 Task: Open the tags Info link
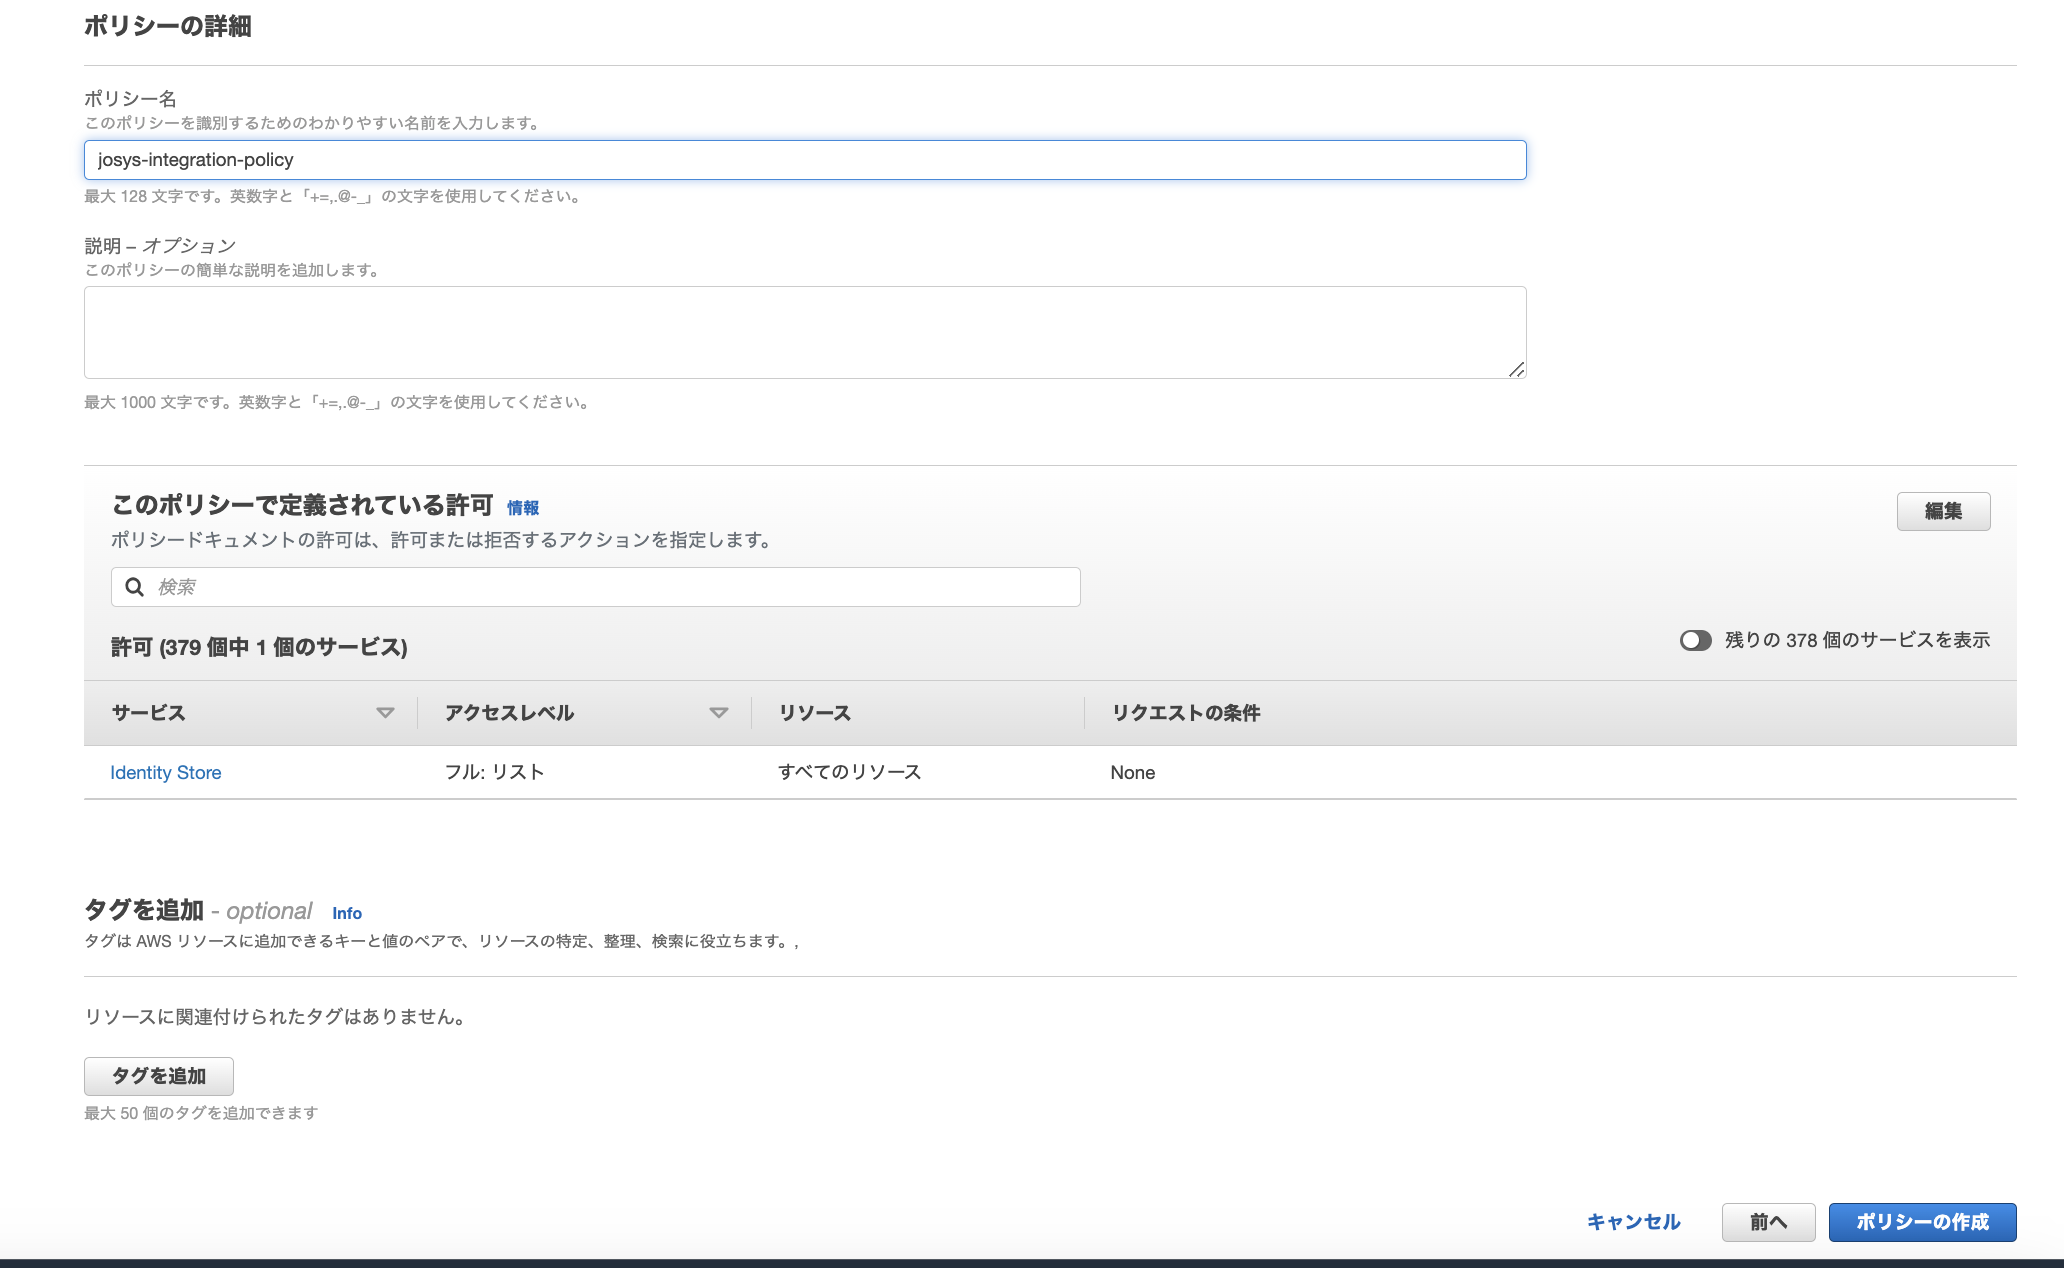click(347, 913)
